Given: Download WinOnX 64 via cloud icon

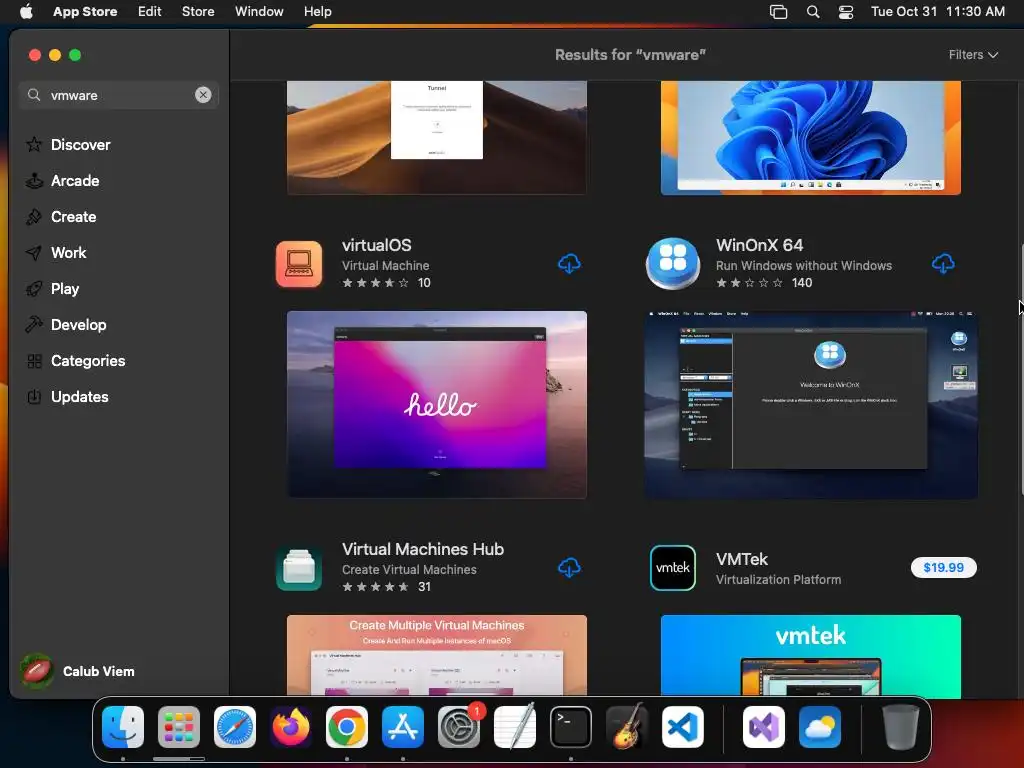Looking at the screenshot, I should (942, 264).
